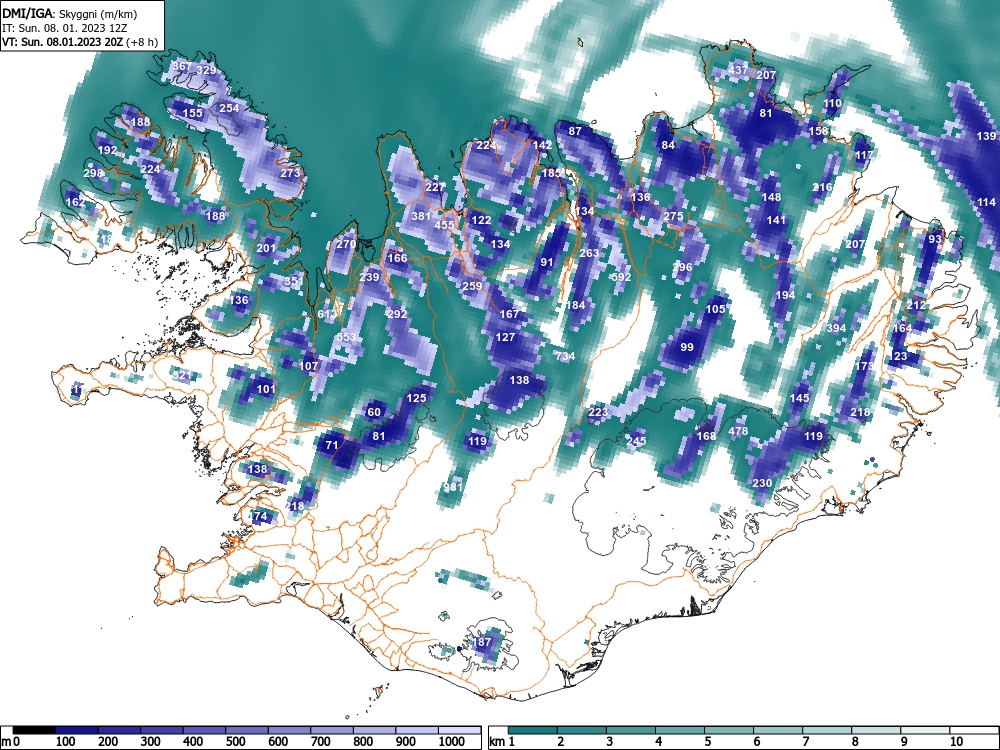Click the visibility value 125

(x=416, y=399)
